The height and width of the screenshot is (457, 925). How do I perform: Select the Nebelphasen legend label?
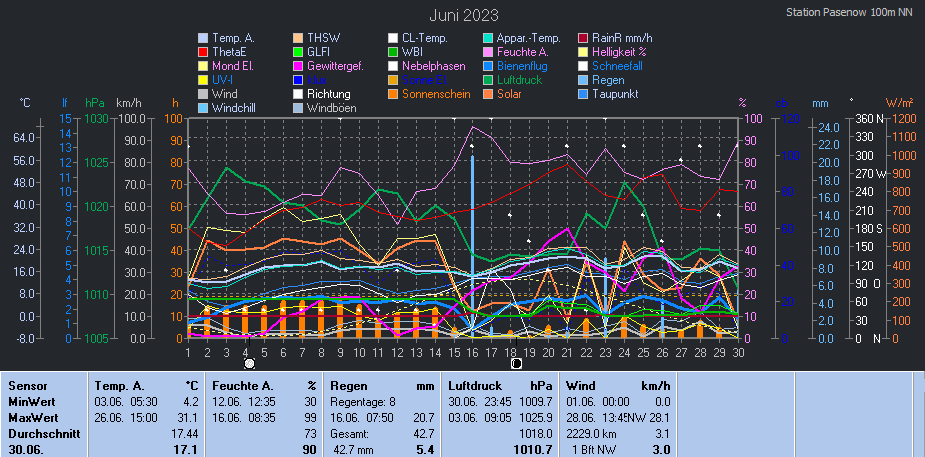434,66
